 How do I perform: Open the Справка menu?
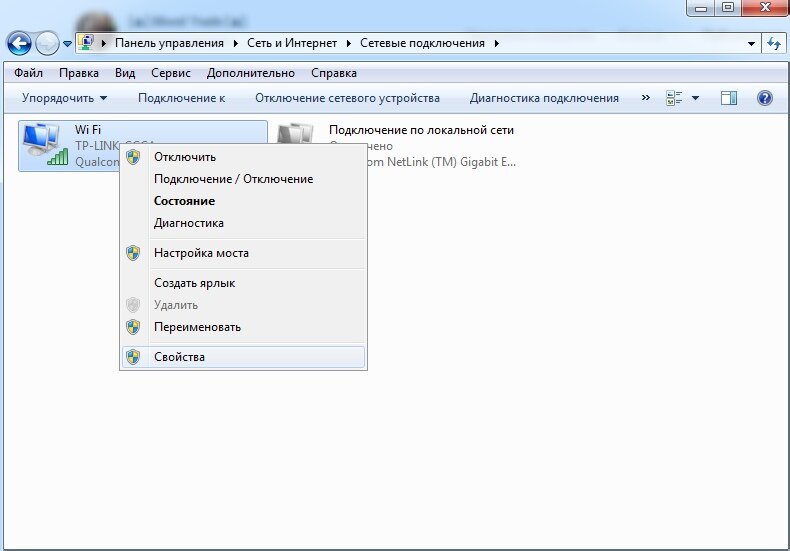click(334, 73)
